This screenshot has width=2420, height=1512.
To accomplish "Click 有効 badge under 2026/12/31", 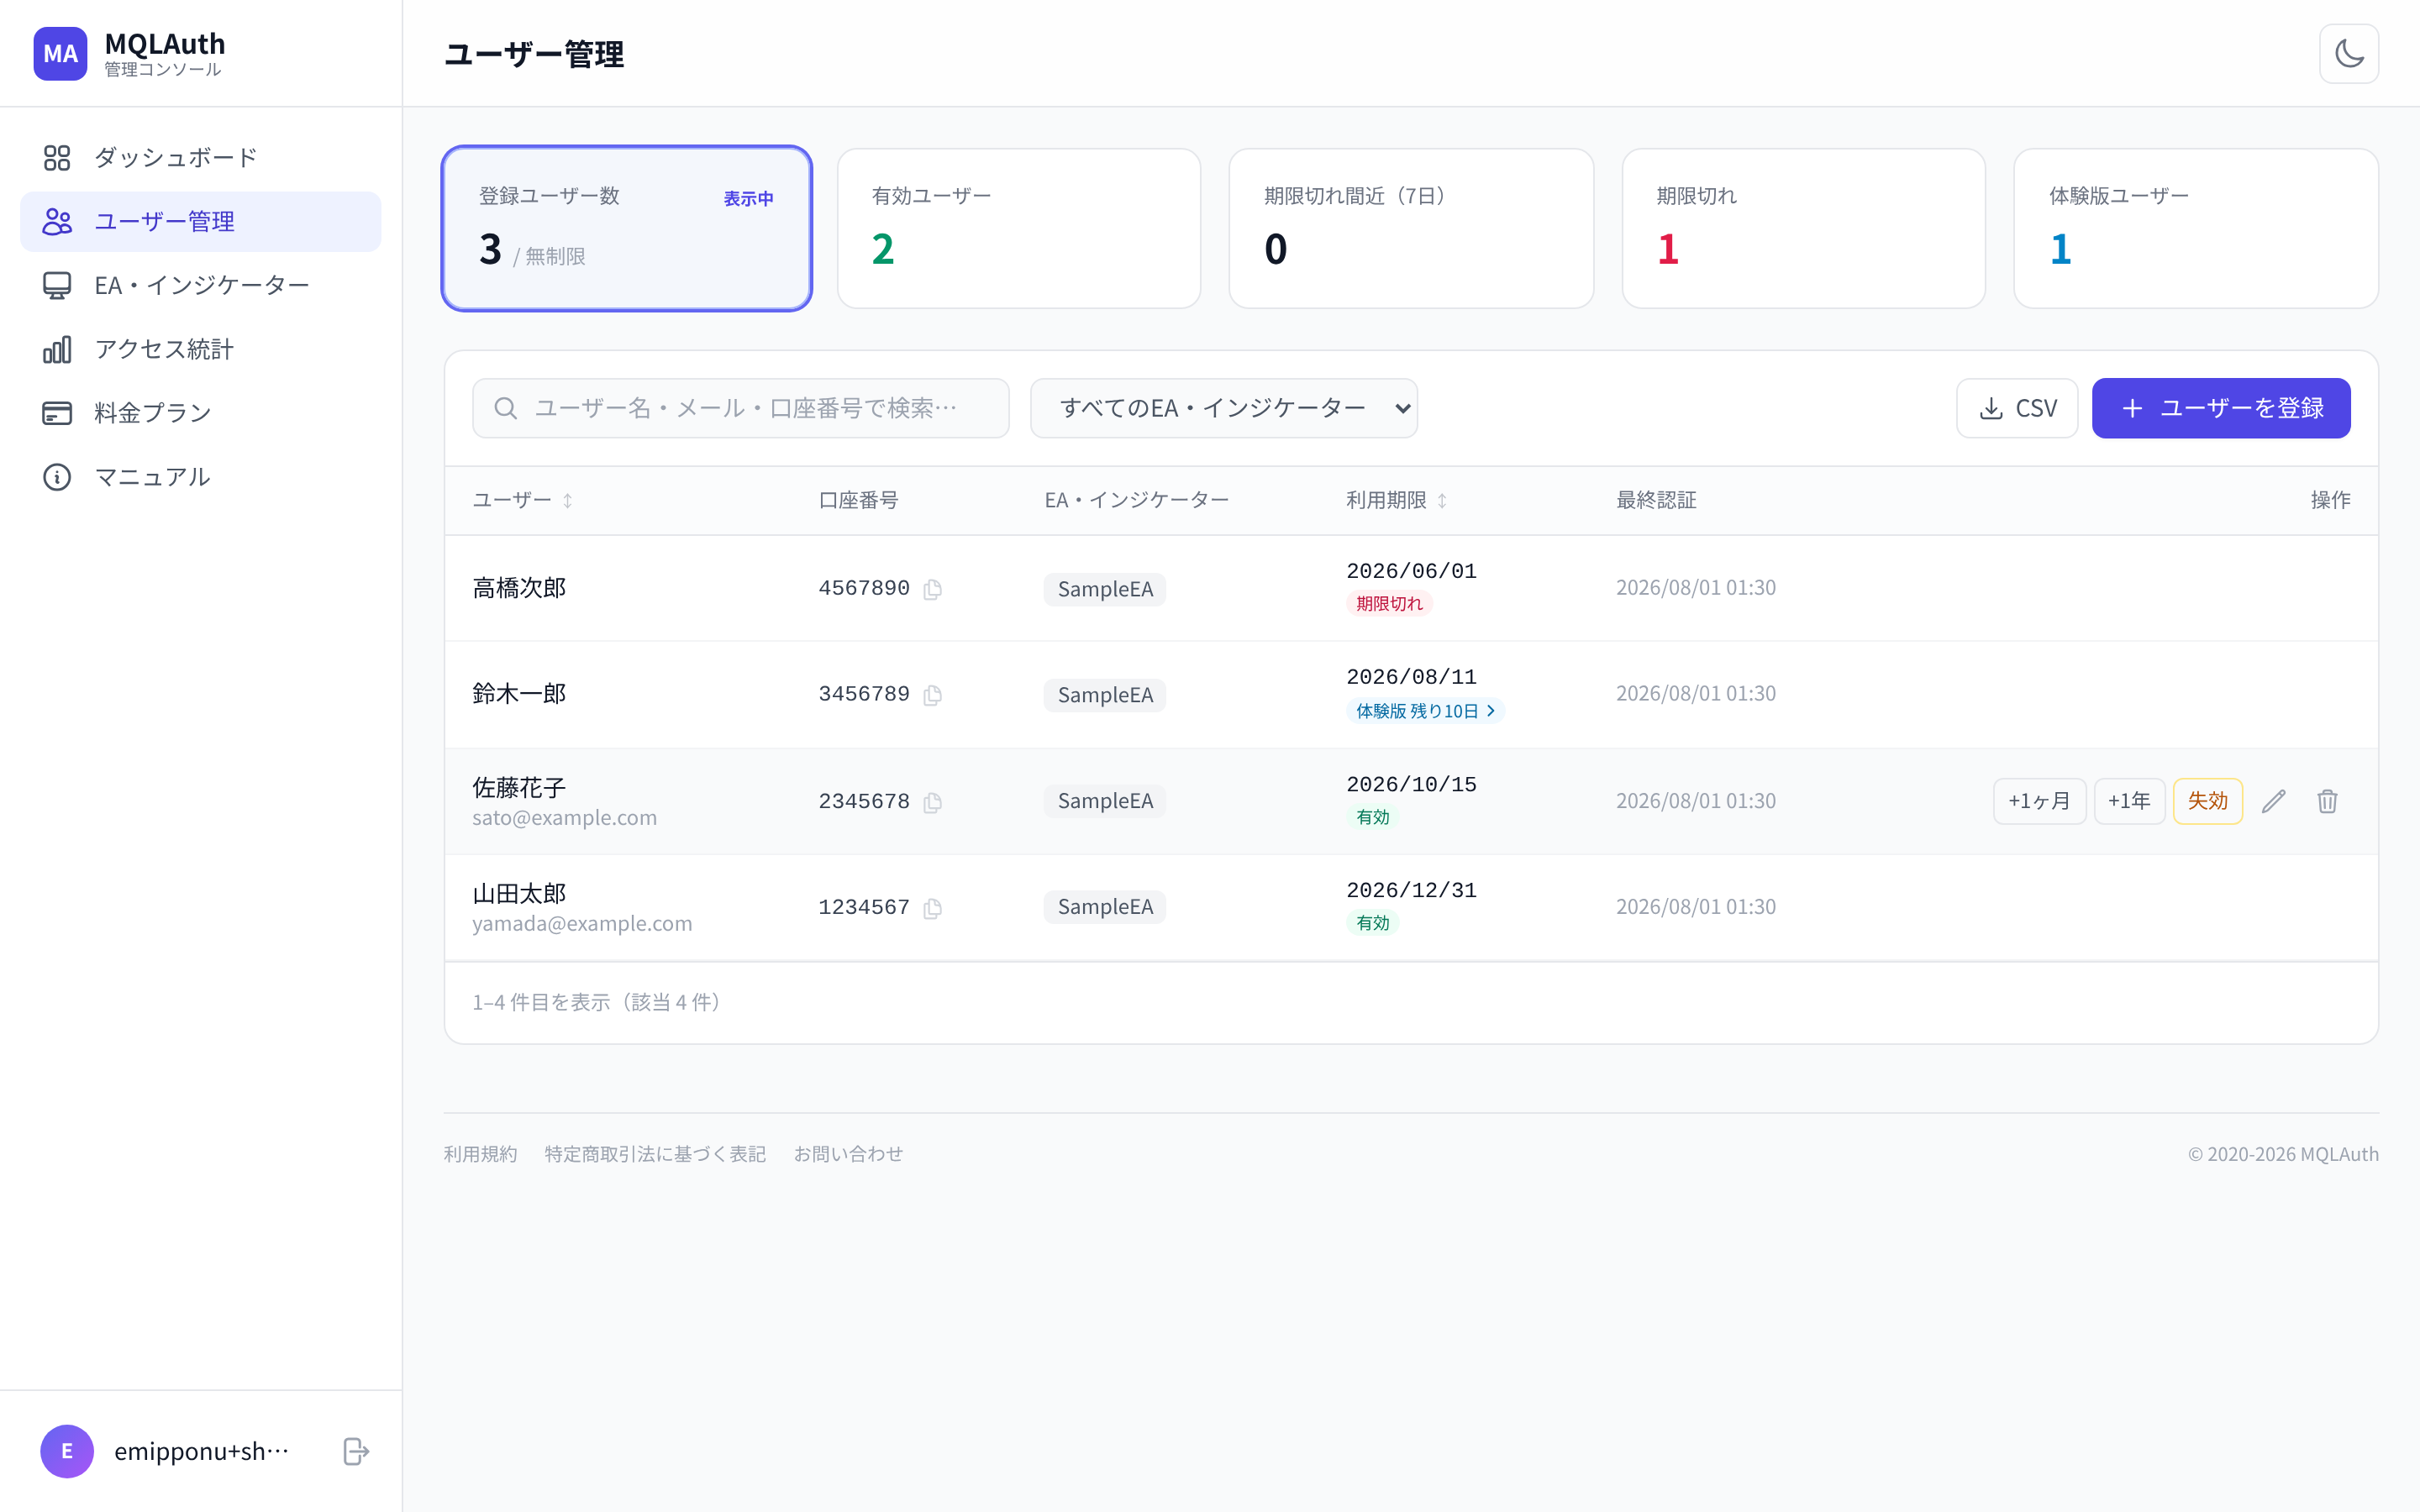I will [1372, 923].
